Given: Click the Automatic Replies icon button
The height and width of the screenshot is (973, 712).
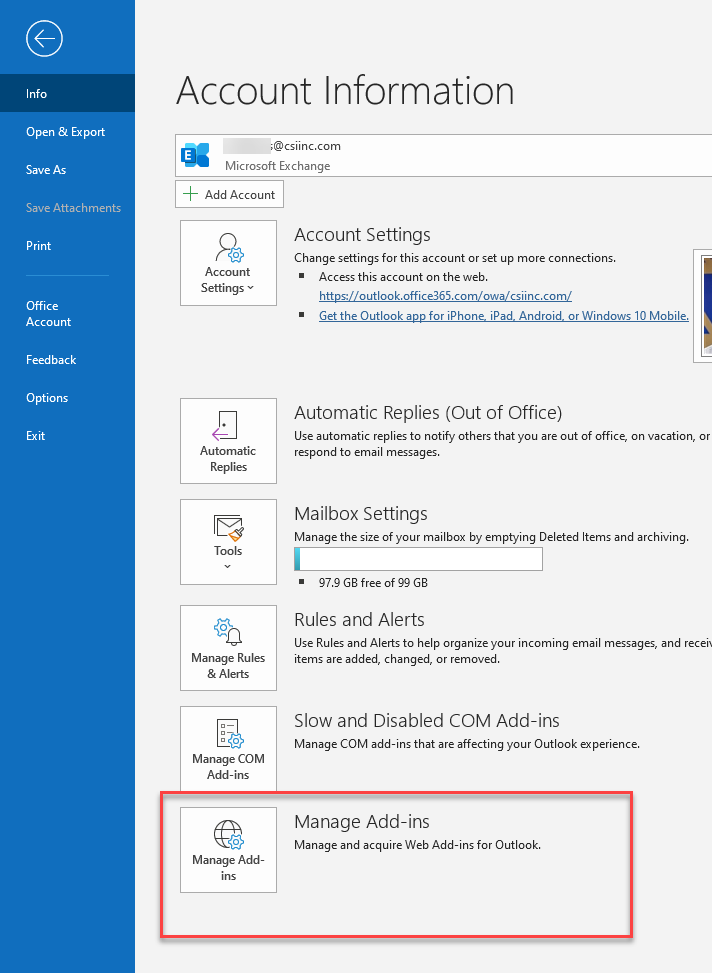Looking at the screenshot, I should pyautogui.click(x=228, y=441).
